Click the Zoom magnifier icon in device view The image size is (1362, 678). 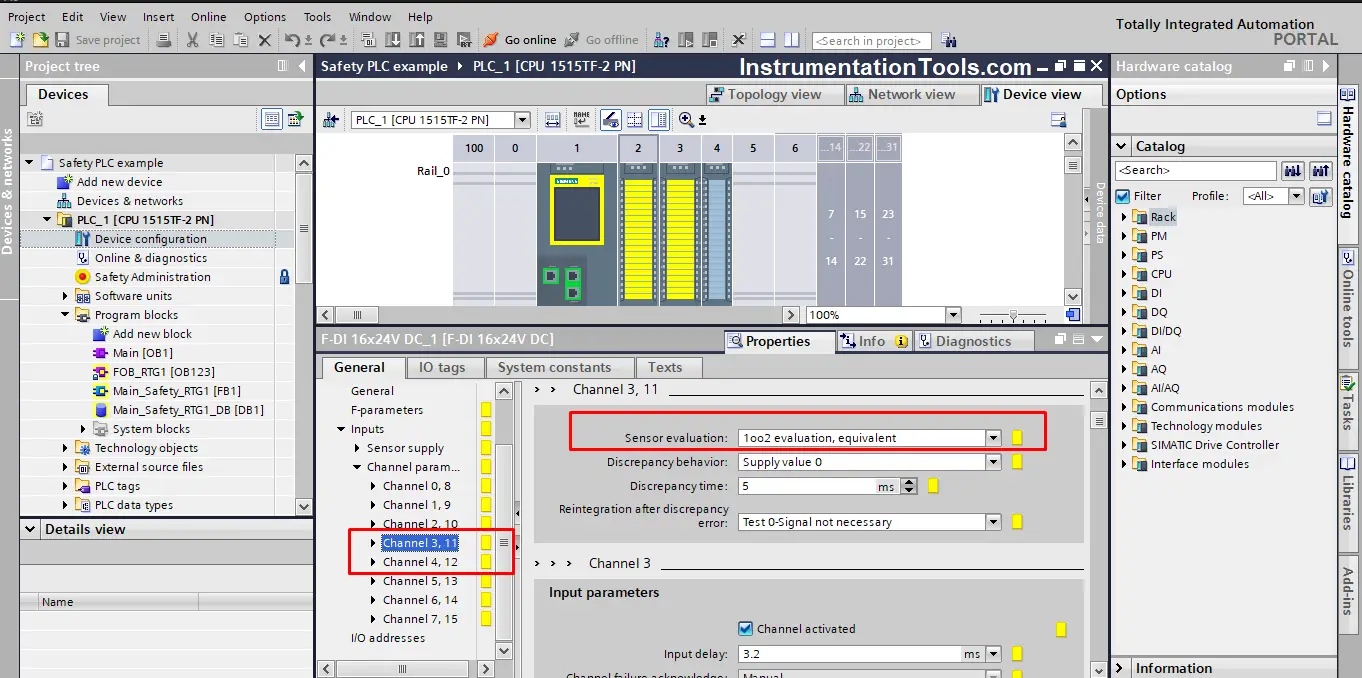click(686, 120)
